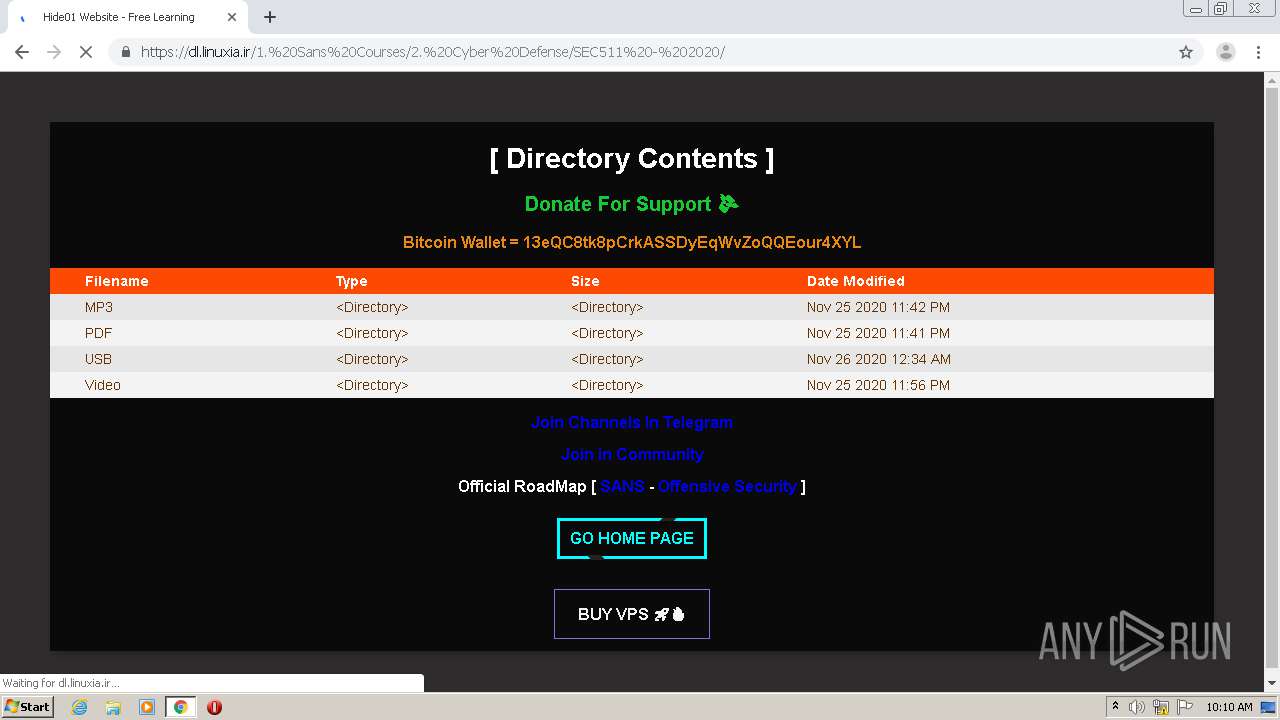Click MP3 row date Nov 25 2020 11:42 PM

pyautogui.click(x=878, y=307)
